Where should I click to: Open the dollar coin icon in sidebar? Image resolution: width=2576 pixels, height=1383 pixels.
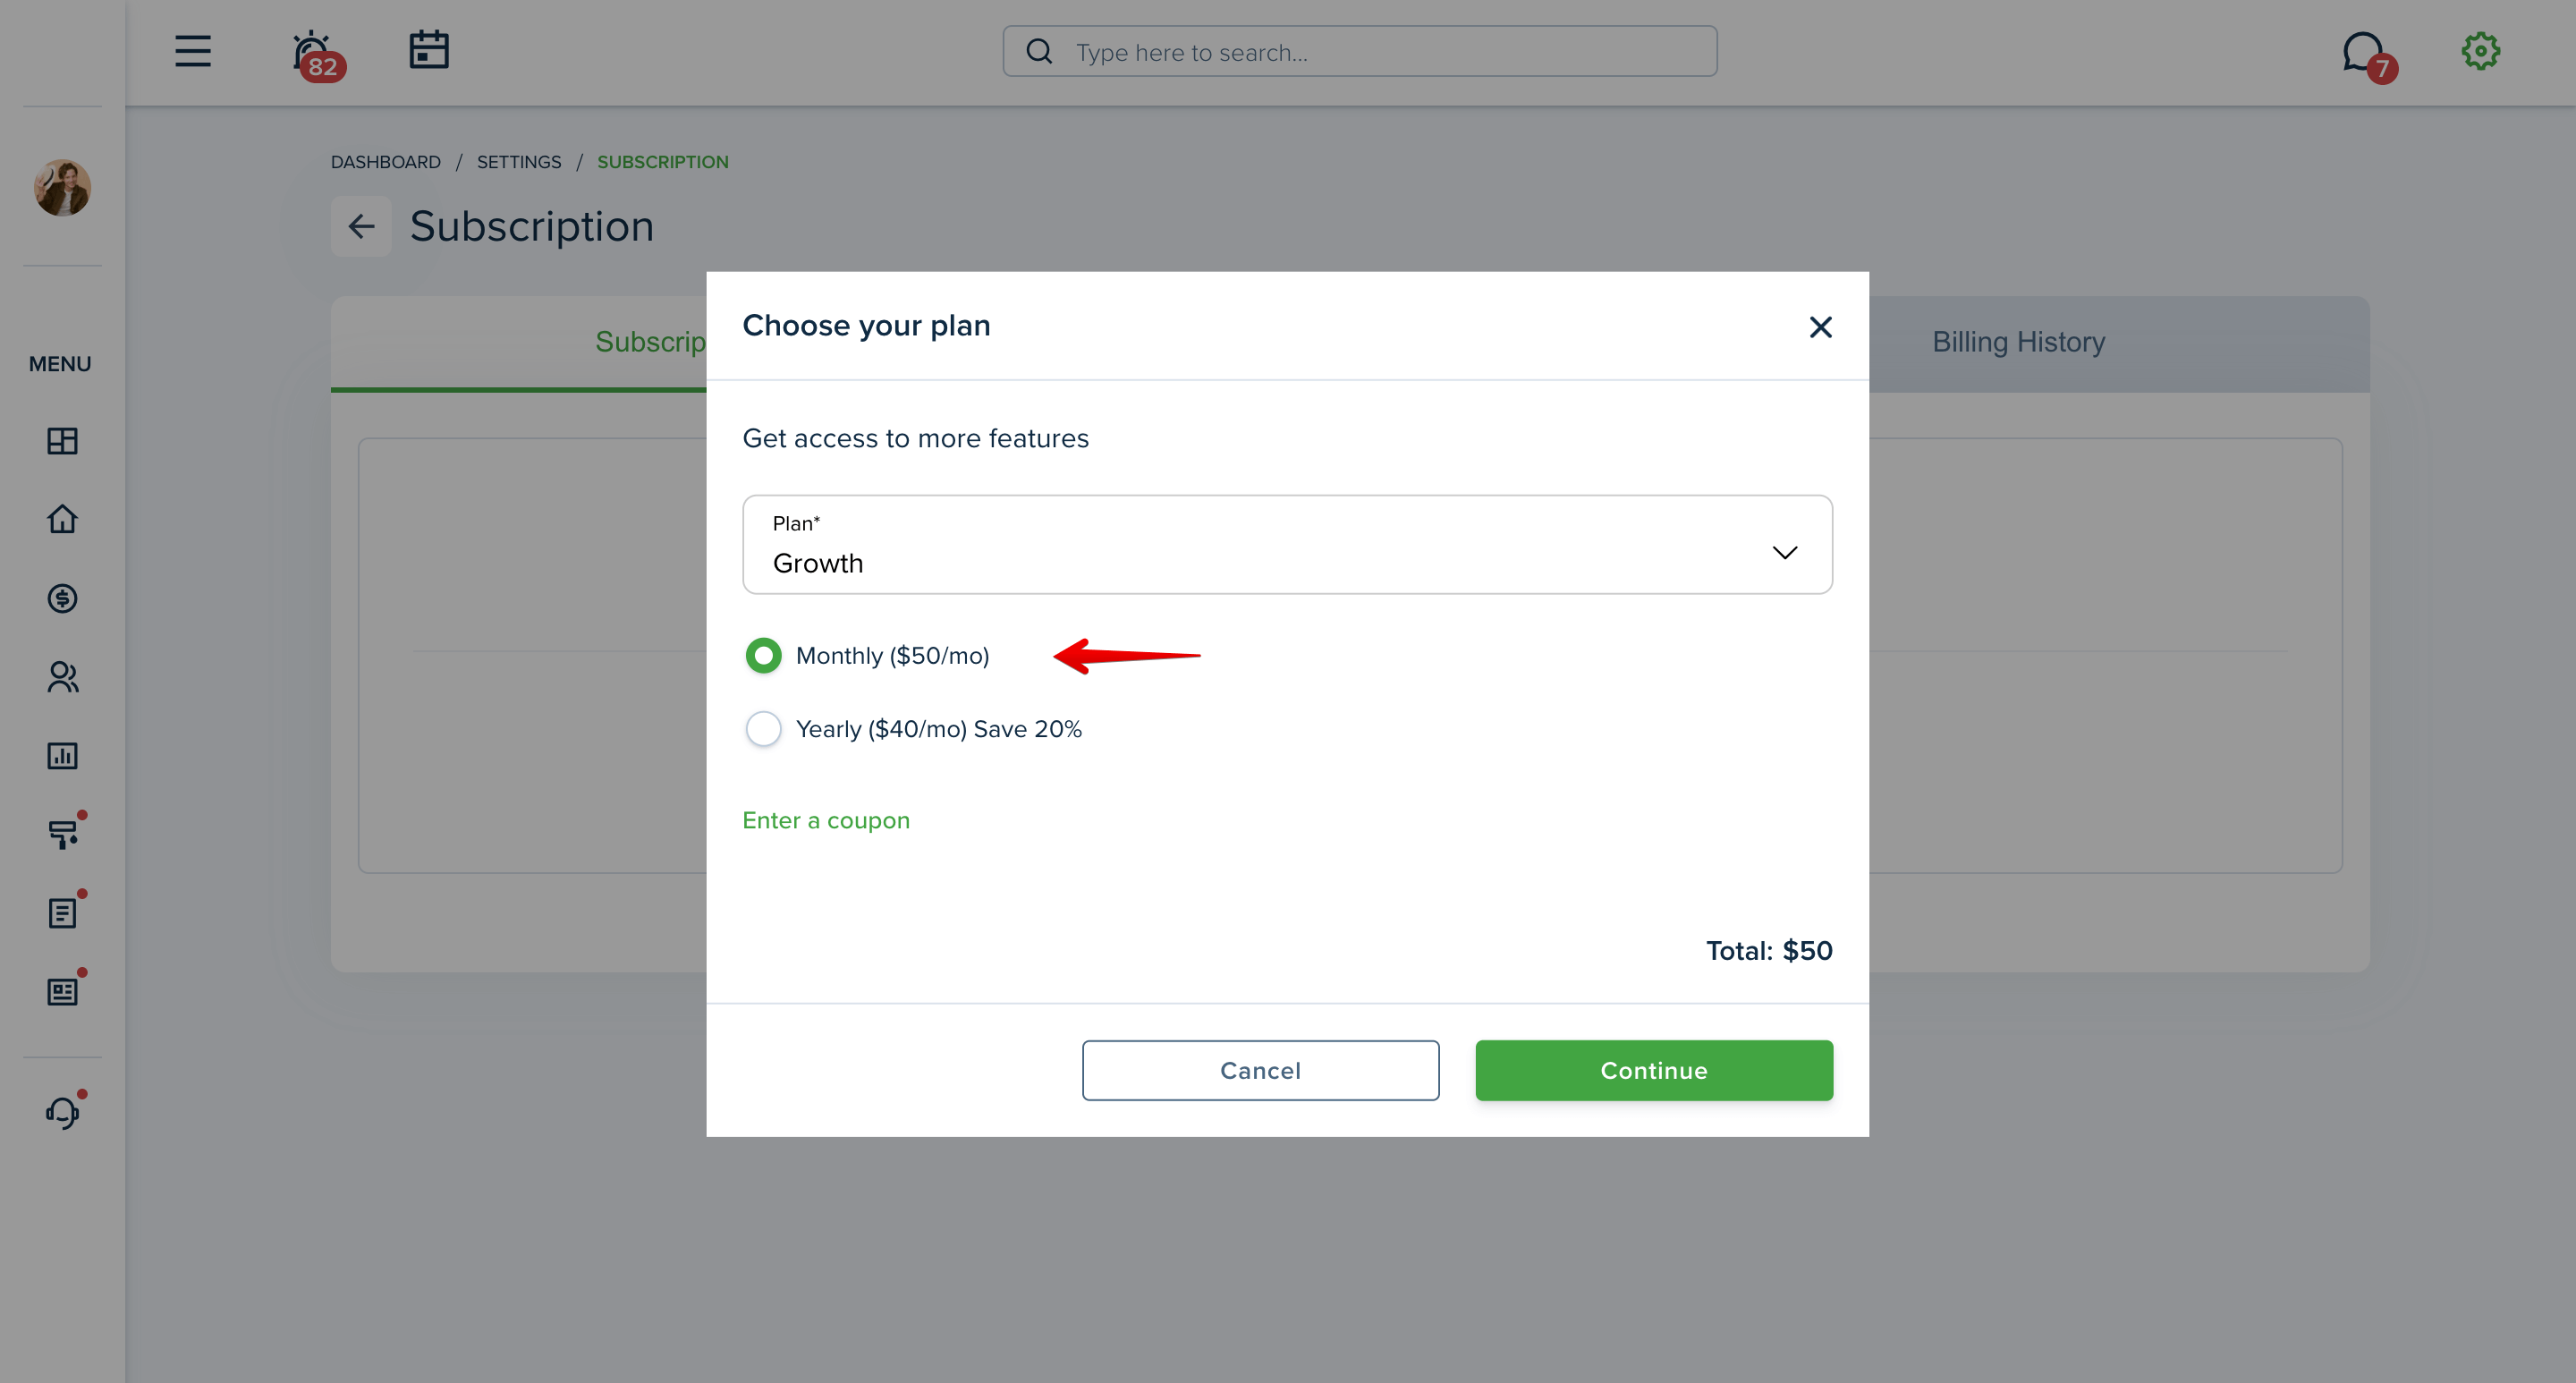62,598
